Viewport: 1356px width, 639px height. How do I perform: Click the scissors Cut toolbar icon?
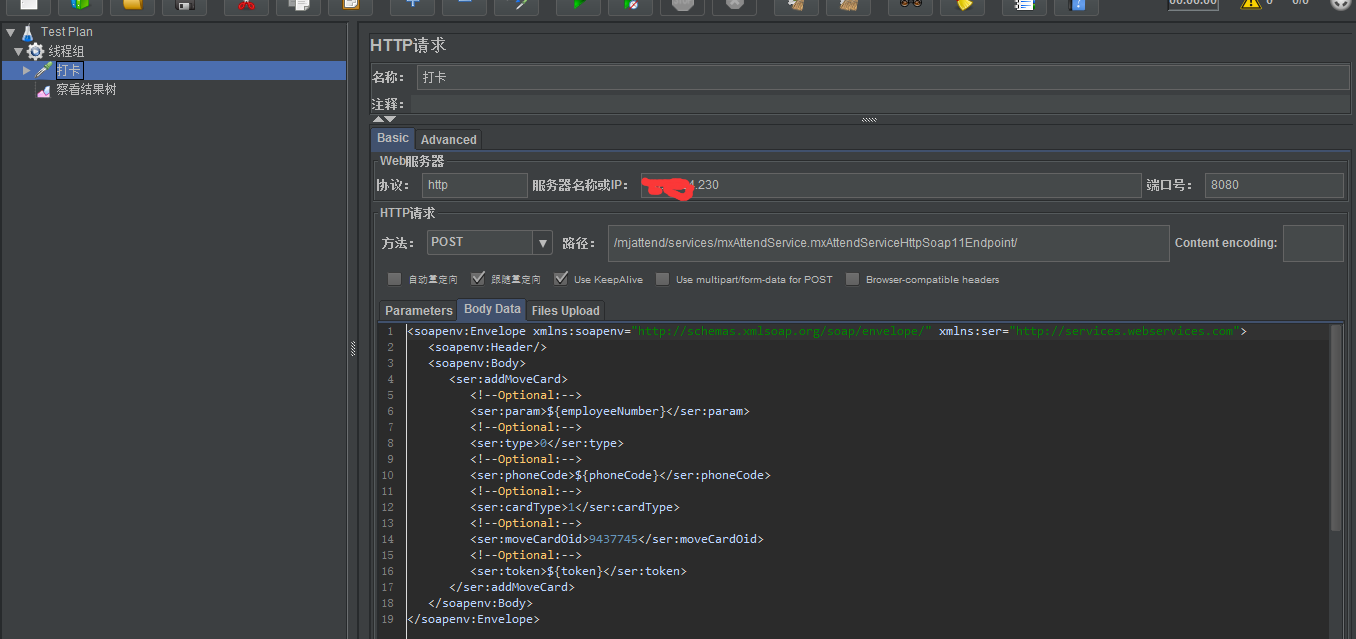tap(246, 5)
